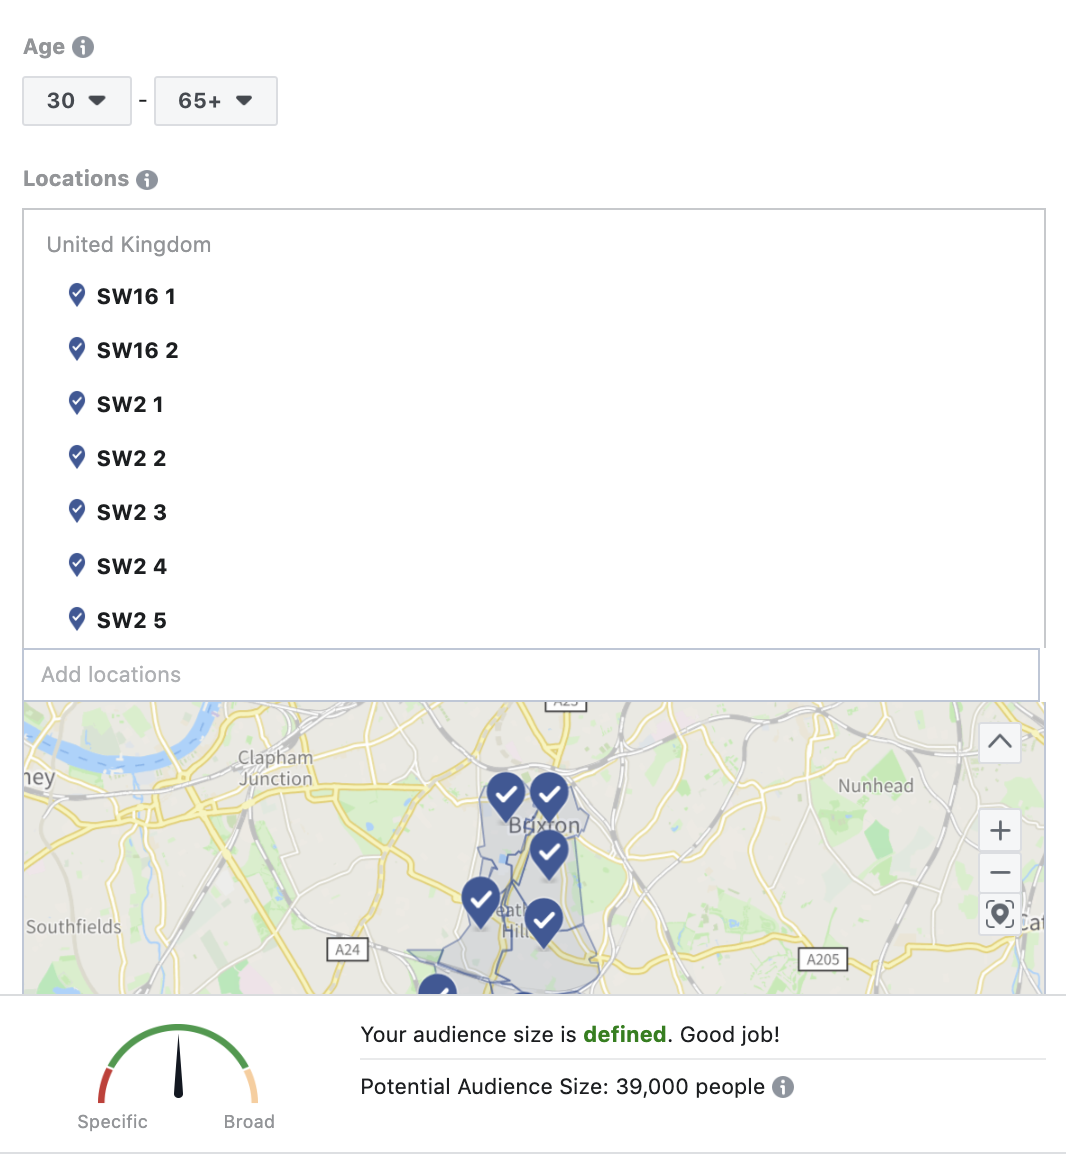Viewport: 1066px width, 1154px height.
Task: Collapse the map with the up chevron
Action: [1000, 742]
